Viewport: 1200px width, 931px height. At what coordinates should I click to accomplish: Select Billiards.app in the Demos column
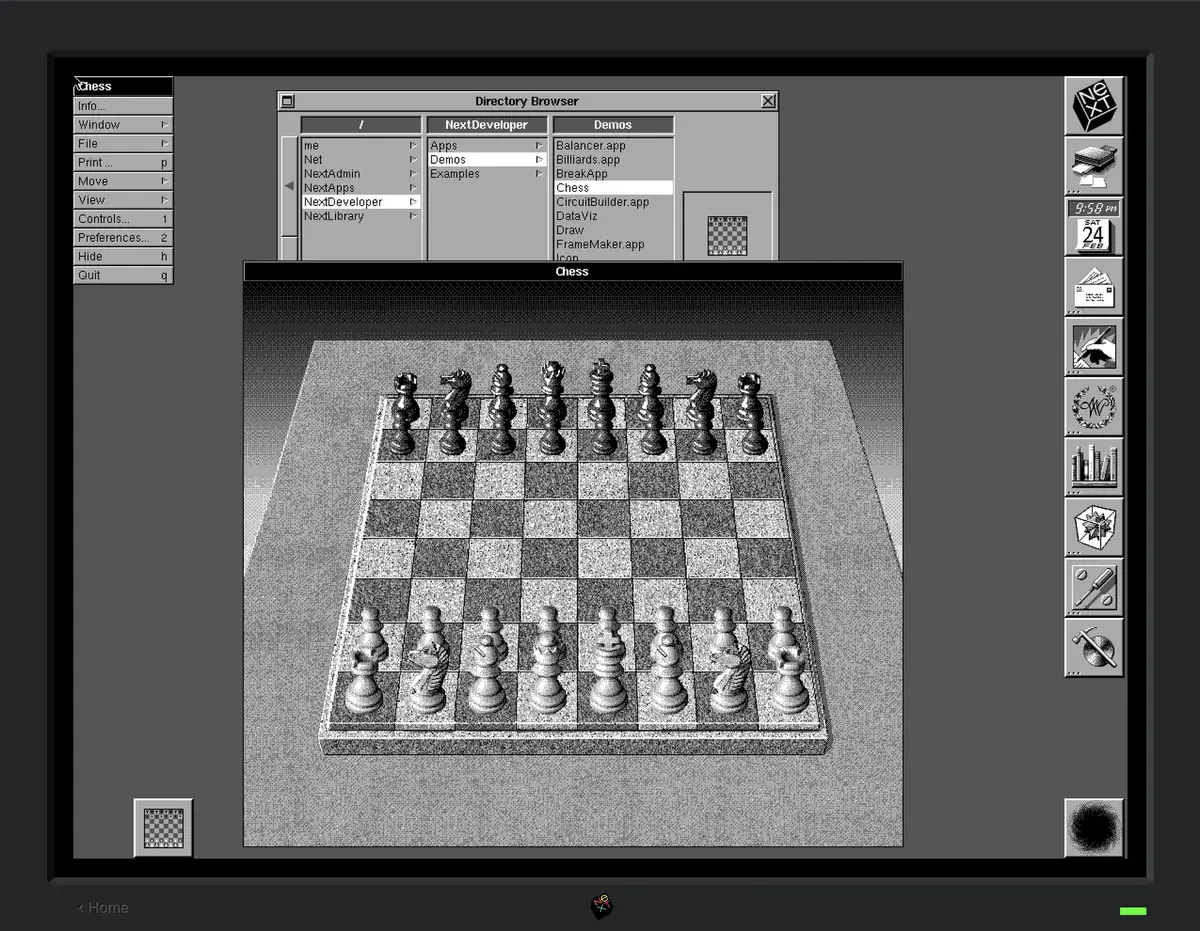pyautogui.click(x=588, y=159)
